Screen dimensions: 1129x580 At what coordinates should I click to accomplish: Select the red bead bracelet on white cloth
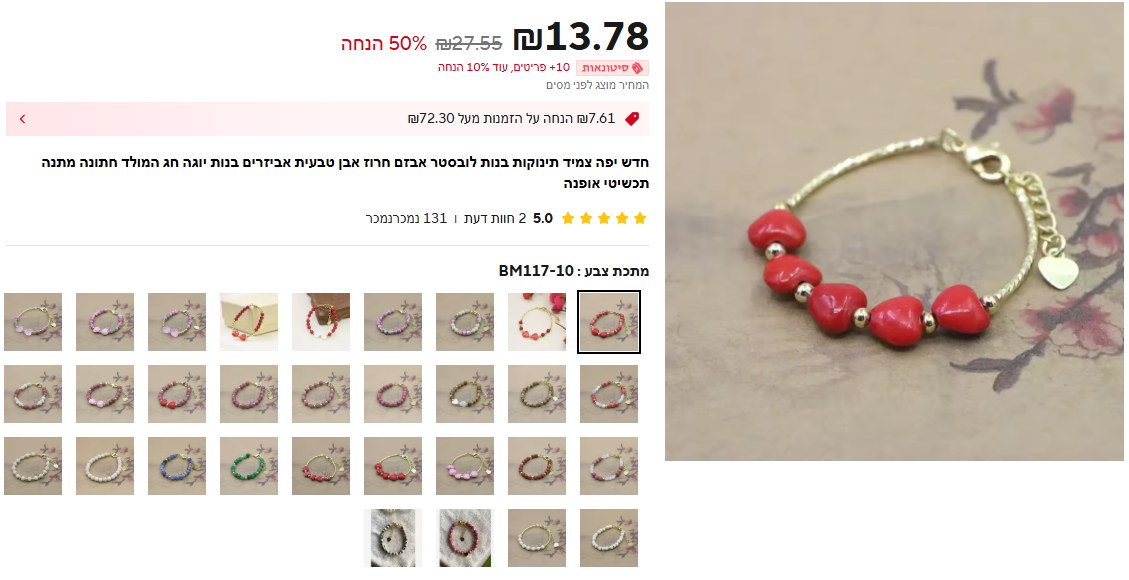click(465, 538)
